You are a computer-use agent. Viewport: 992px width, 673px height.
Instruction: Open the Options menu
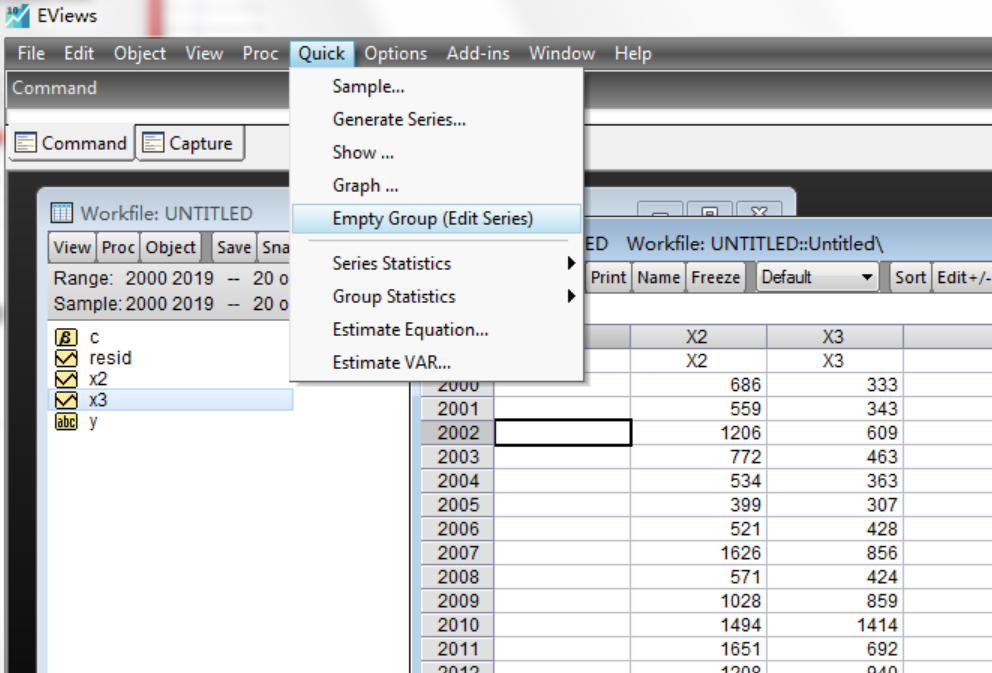point(395,54)
